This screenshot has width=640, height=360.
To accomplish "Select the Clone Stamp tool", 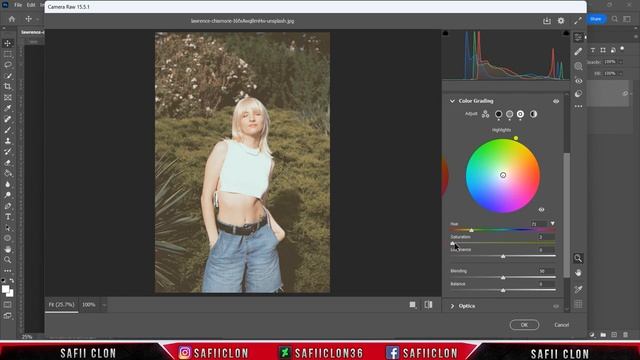I will pos(7,141).
